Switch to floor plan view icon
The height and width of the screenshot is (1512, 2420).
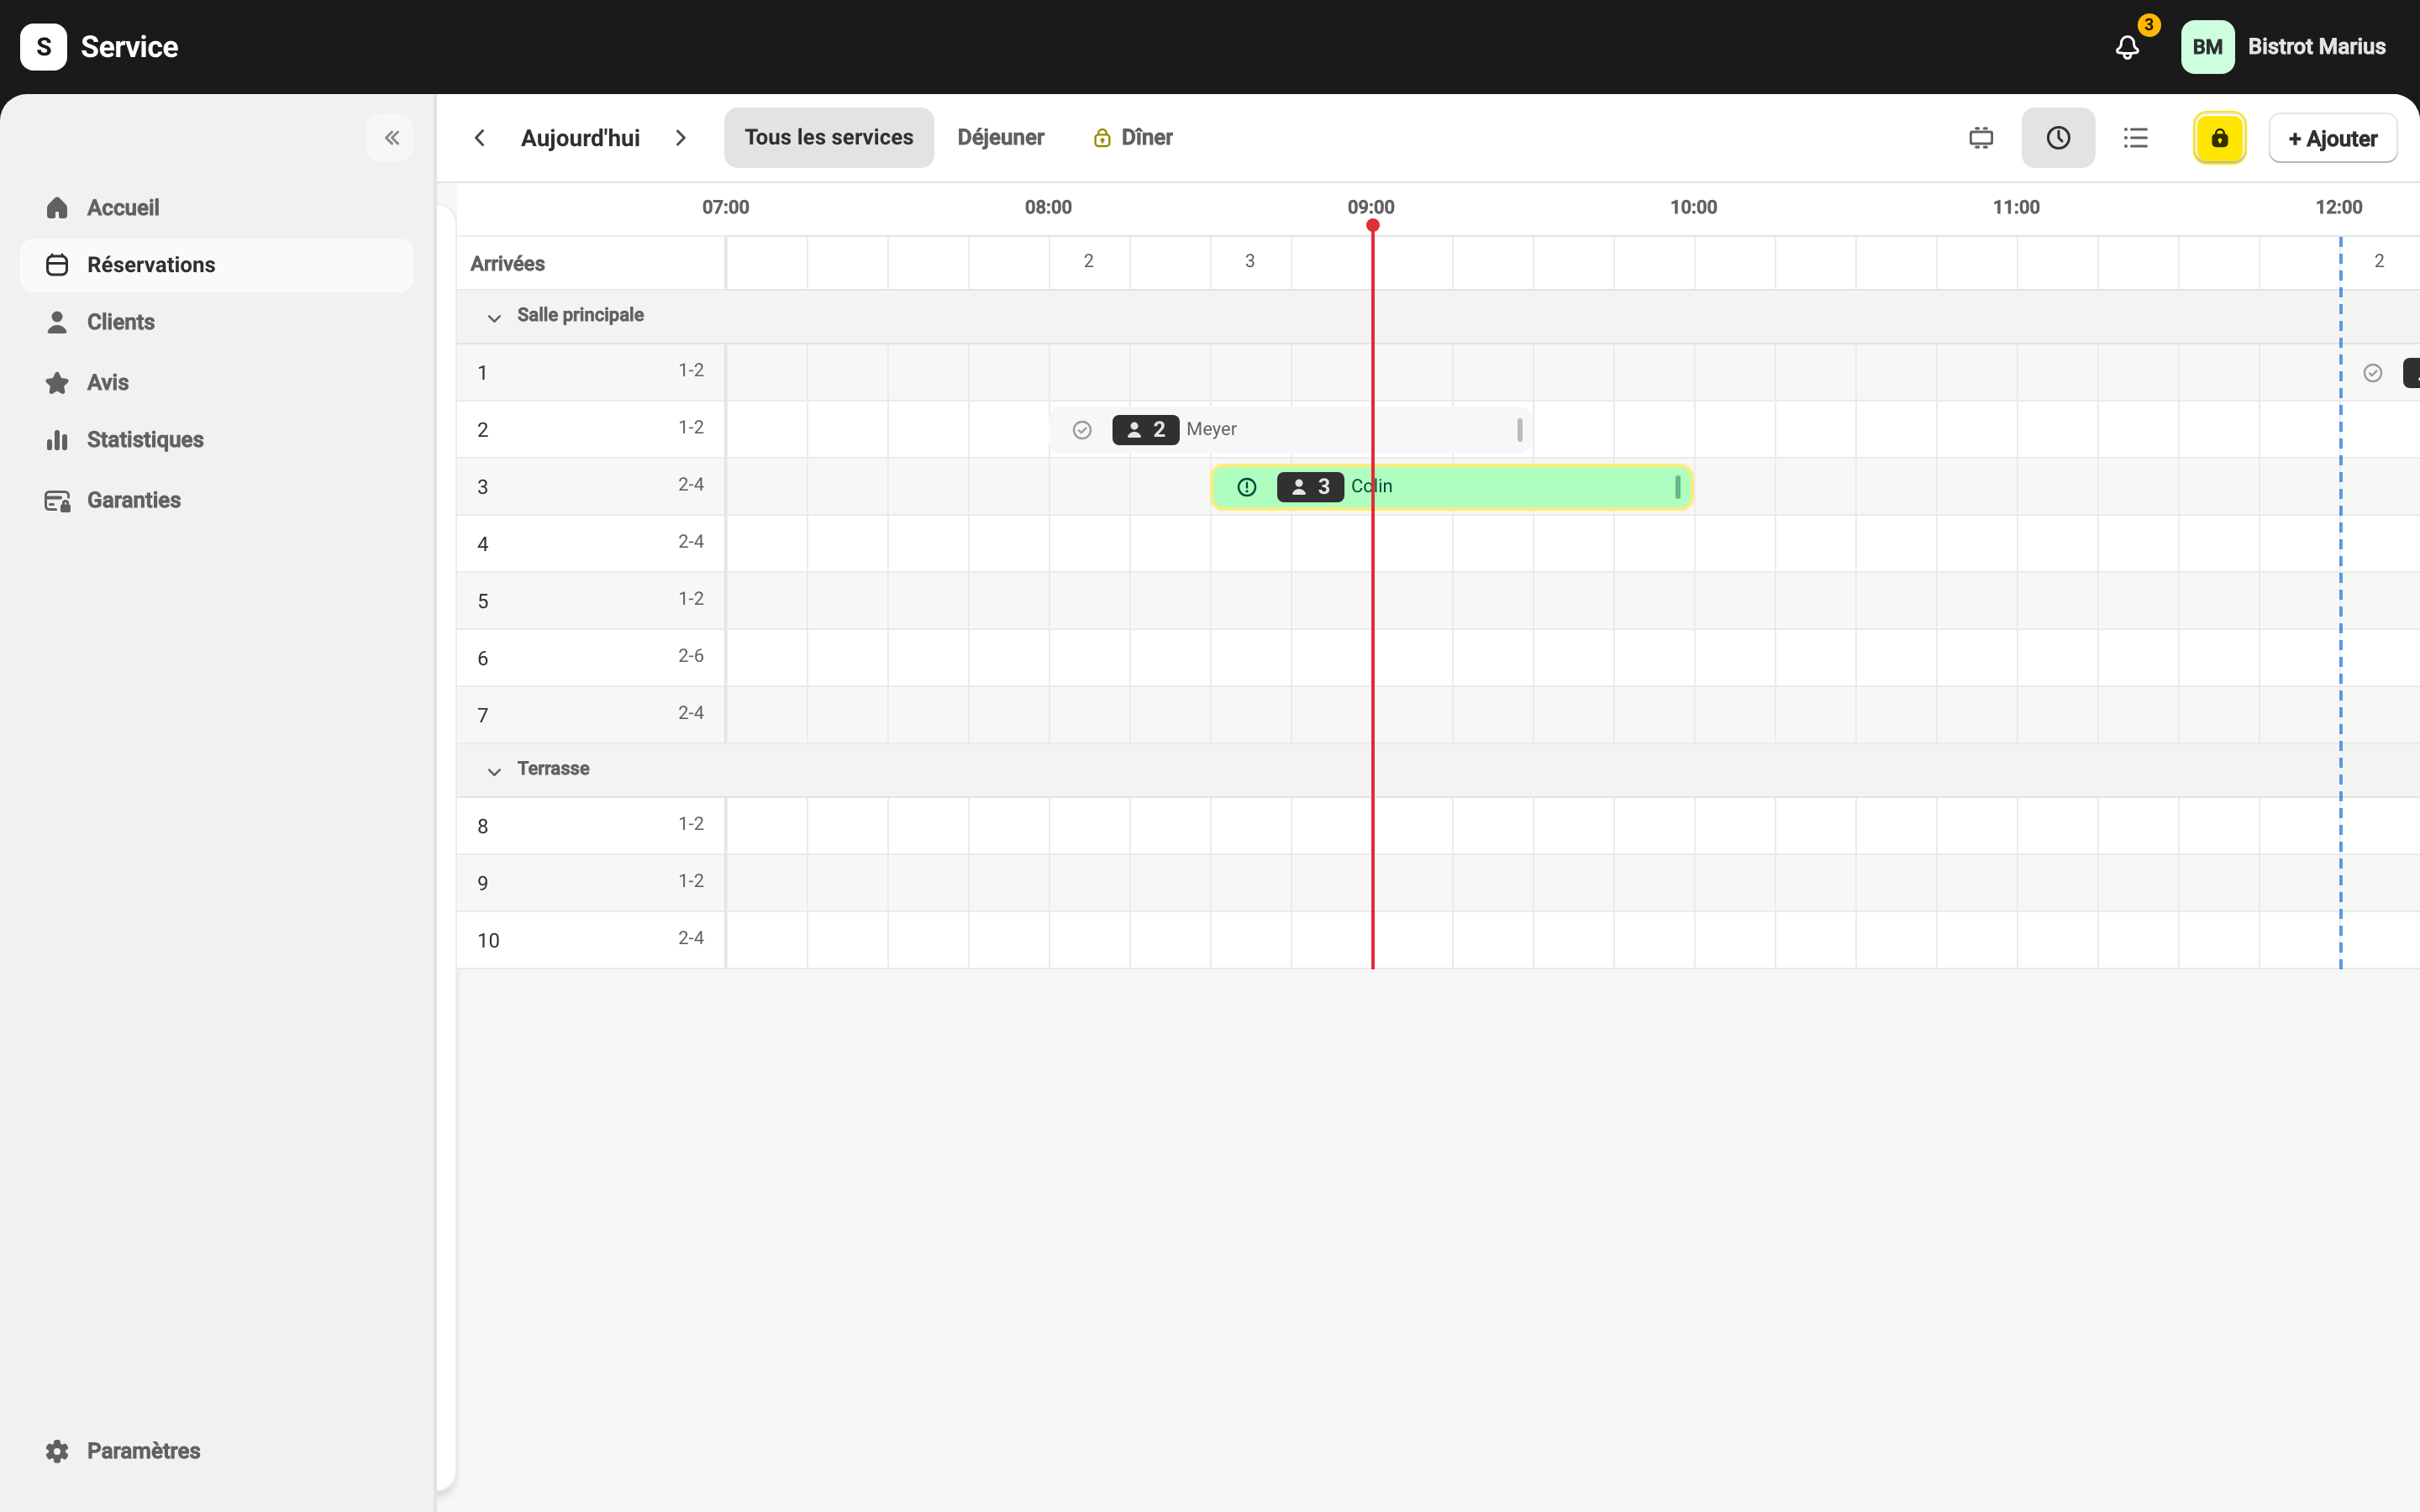1981,138
